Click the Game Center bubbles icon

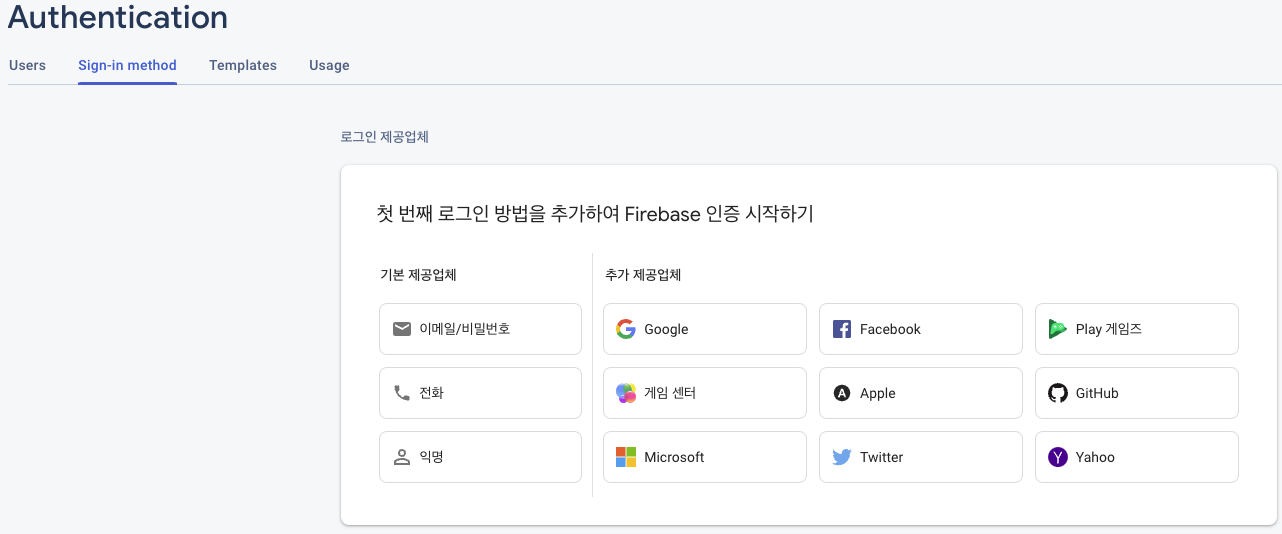click(x=626, y=393)
